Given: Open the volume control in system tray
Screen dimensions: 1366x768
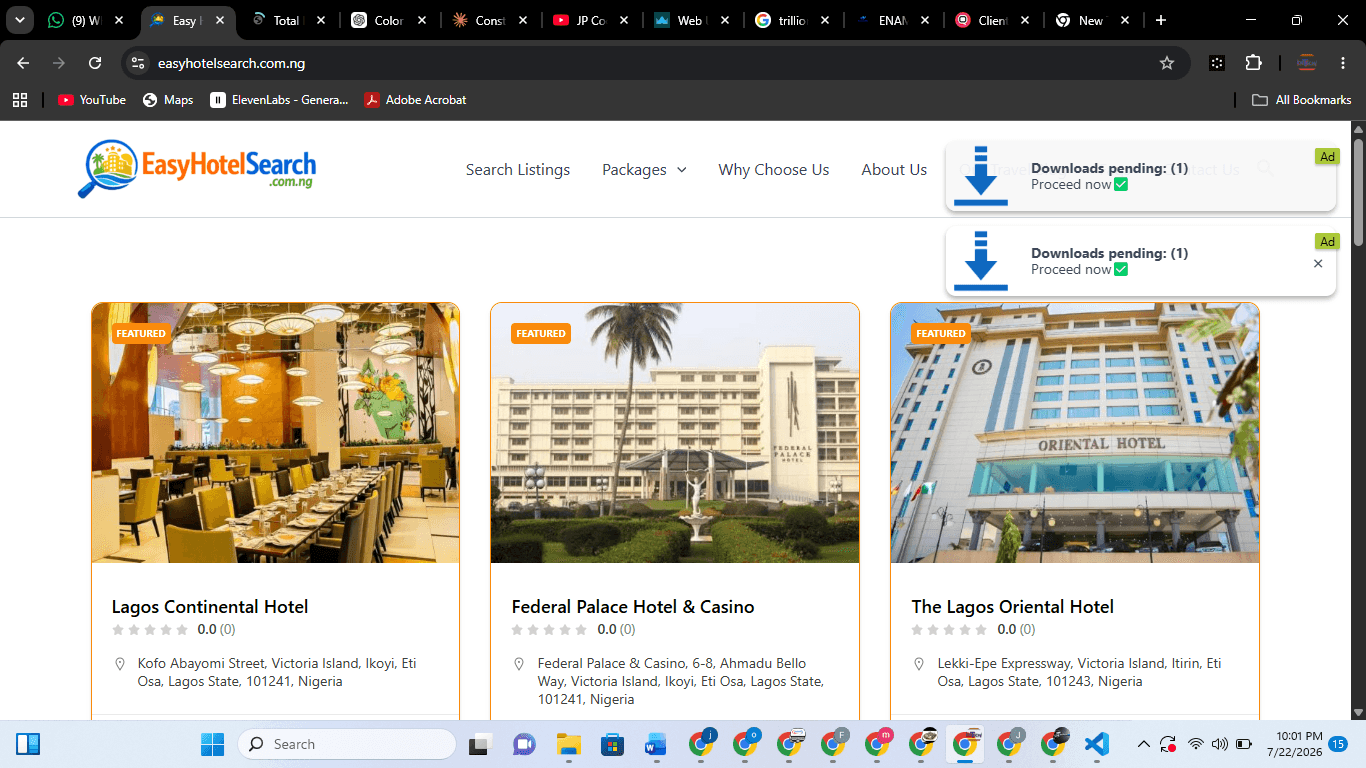Looking at the screenshot, I should coord(1220,744).
